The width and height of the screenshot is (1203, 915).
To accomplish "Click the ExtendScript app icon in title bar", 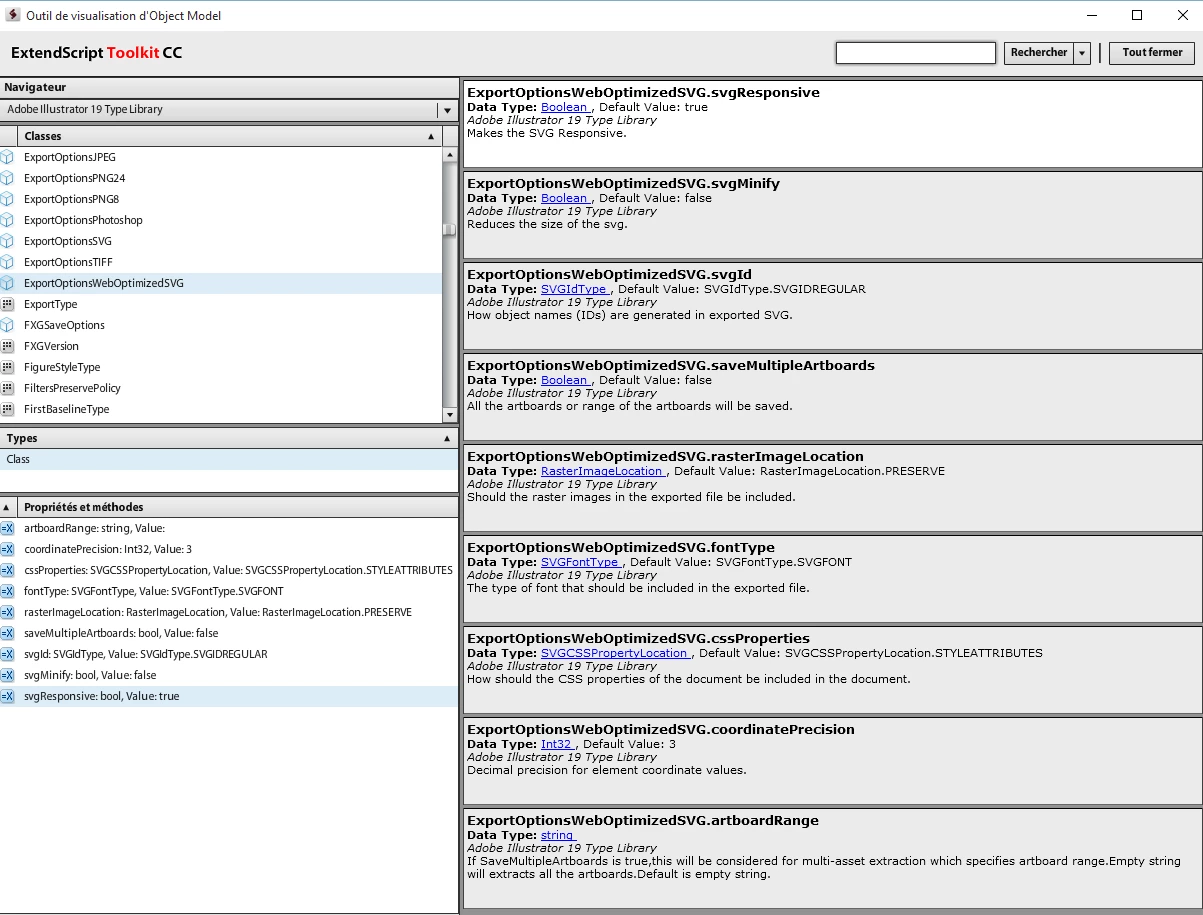I will click(13, 15).
